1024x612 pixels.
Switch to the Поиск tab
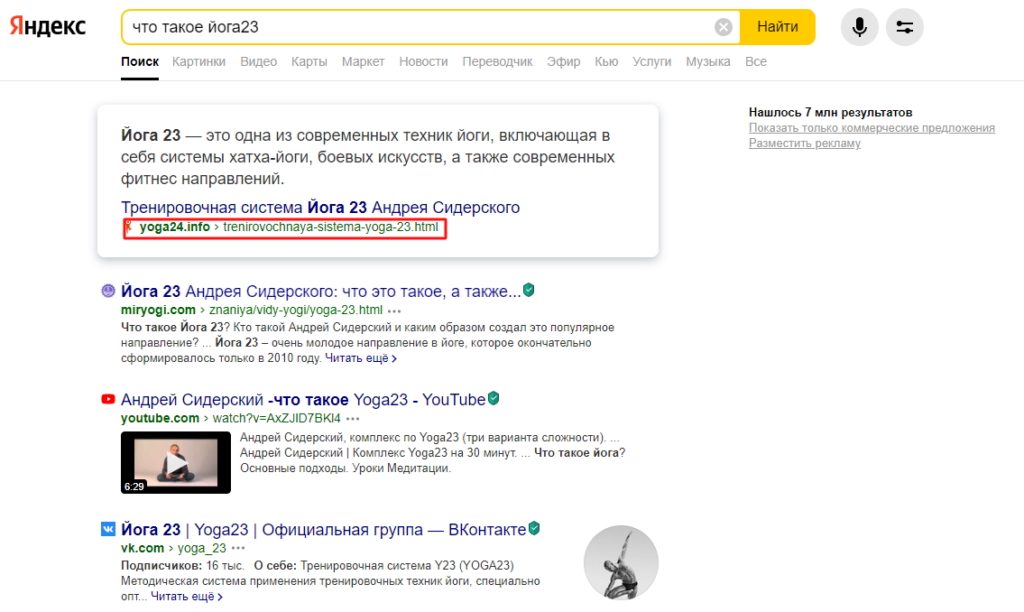pyautogui.click(x=140, y=61)
